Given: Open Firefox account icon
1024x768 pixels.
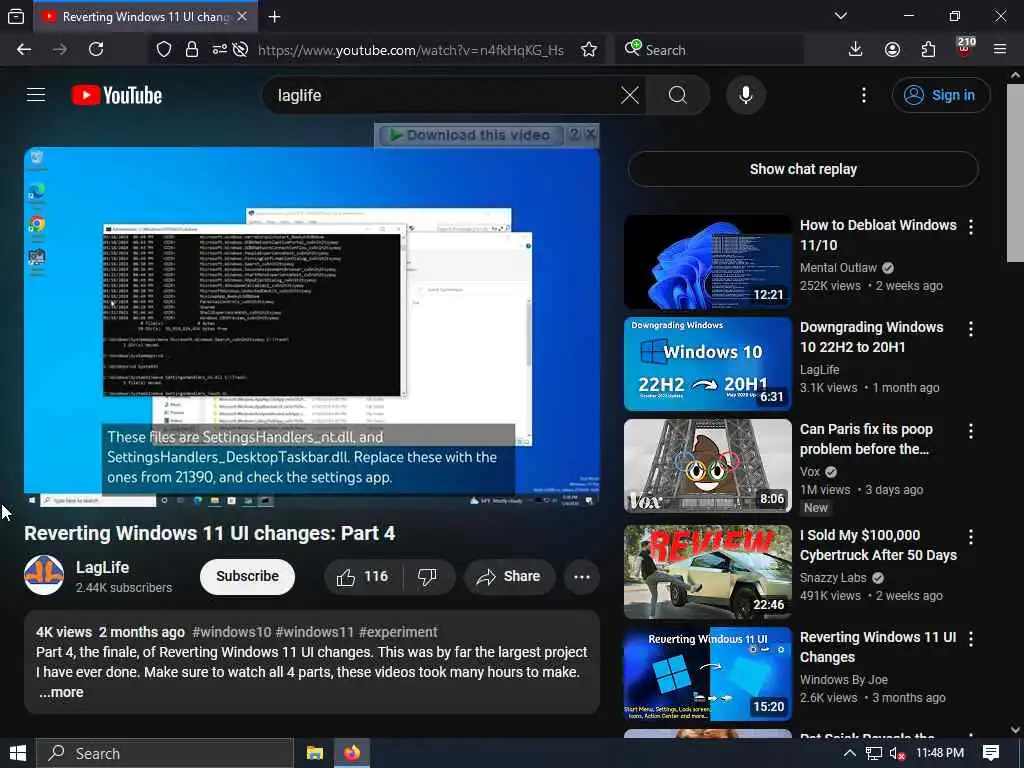Looking at the screenshot, I should [892, 50].
